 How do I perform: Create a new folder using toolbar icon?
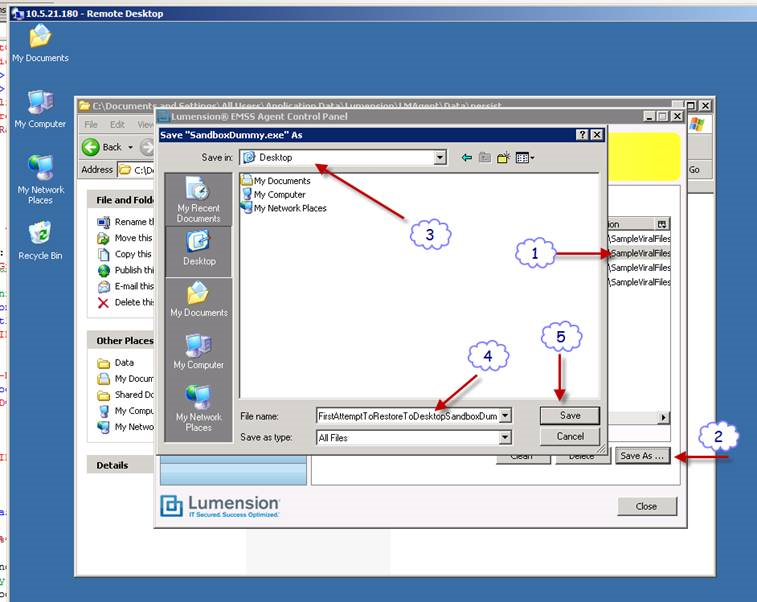point(504,158)
